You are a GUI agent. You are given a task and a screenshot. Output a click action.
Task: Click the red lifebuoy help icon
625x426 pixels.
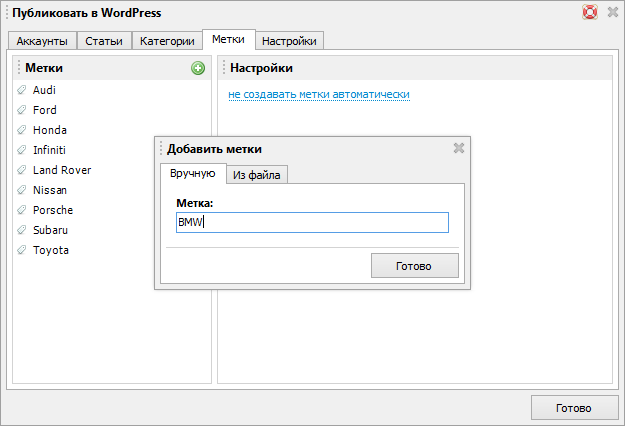click(x=590, y=13)
